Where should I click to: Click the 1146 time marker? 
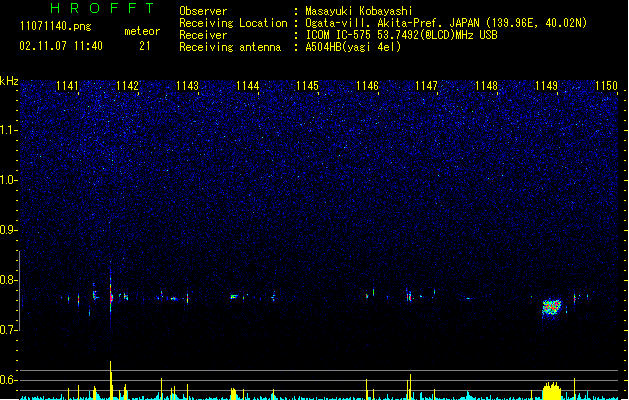tap(367, 86)
